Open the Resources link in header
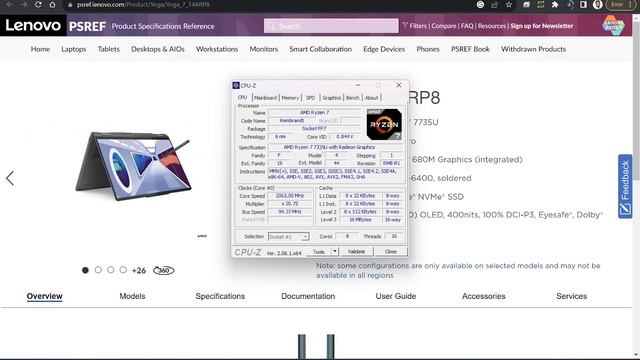 point(492,26)
